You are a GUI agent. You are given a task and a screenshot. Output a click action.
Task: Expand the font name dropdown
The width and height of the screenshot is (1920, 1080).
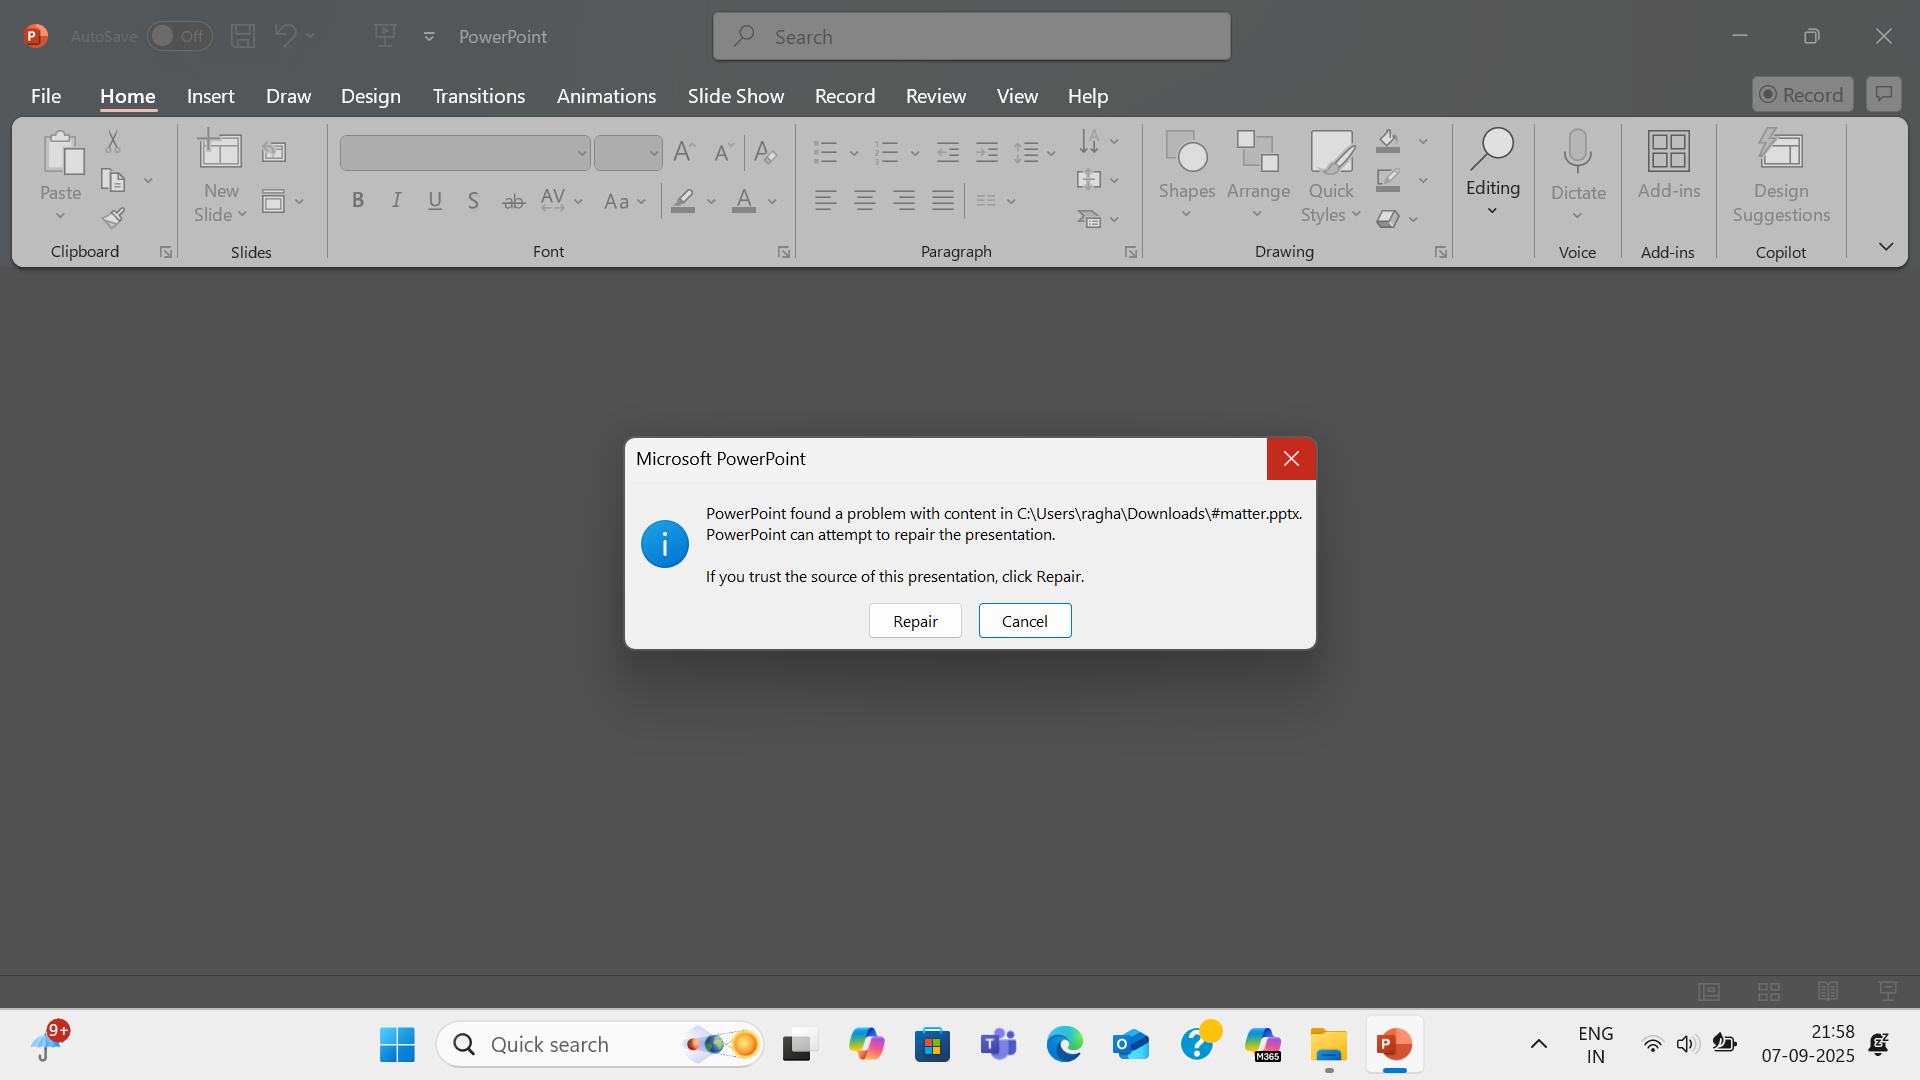click(581, 153)
